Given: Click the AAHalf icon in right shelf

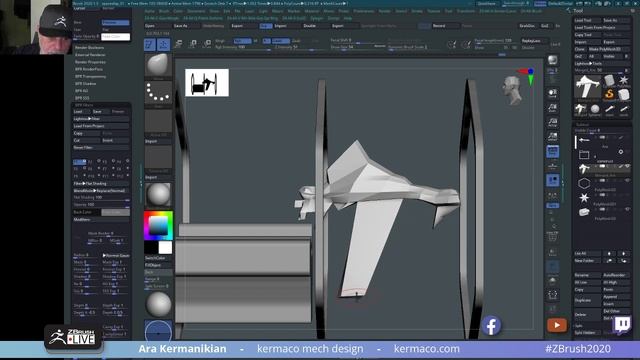Looking at the screenshot, I should [x=553, y=136].
